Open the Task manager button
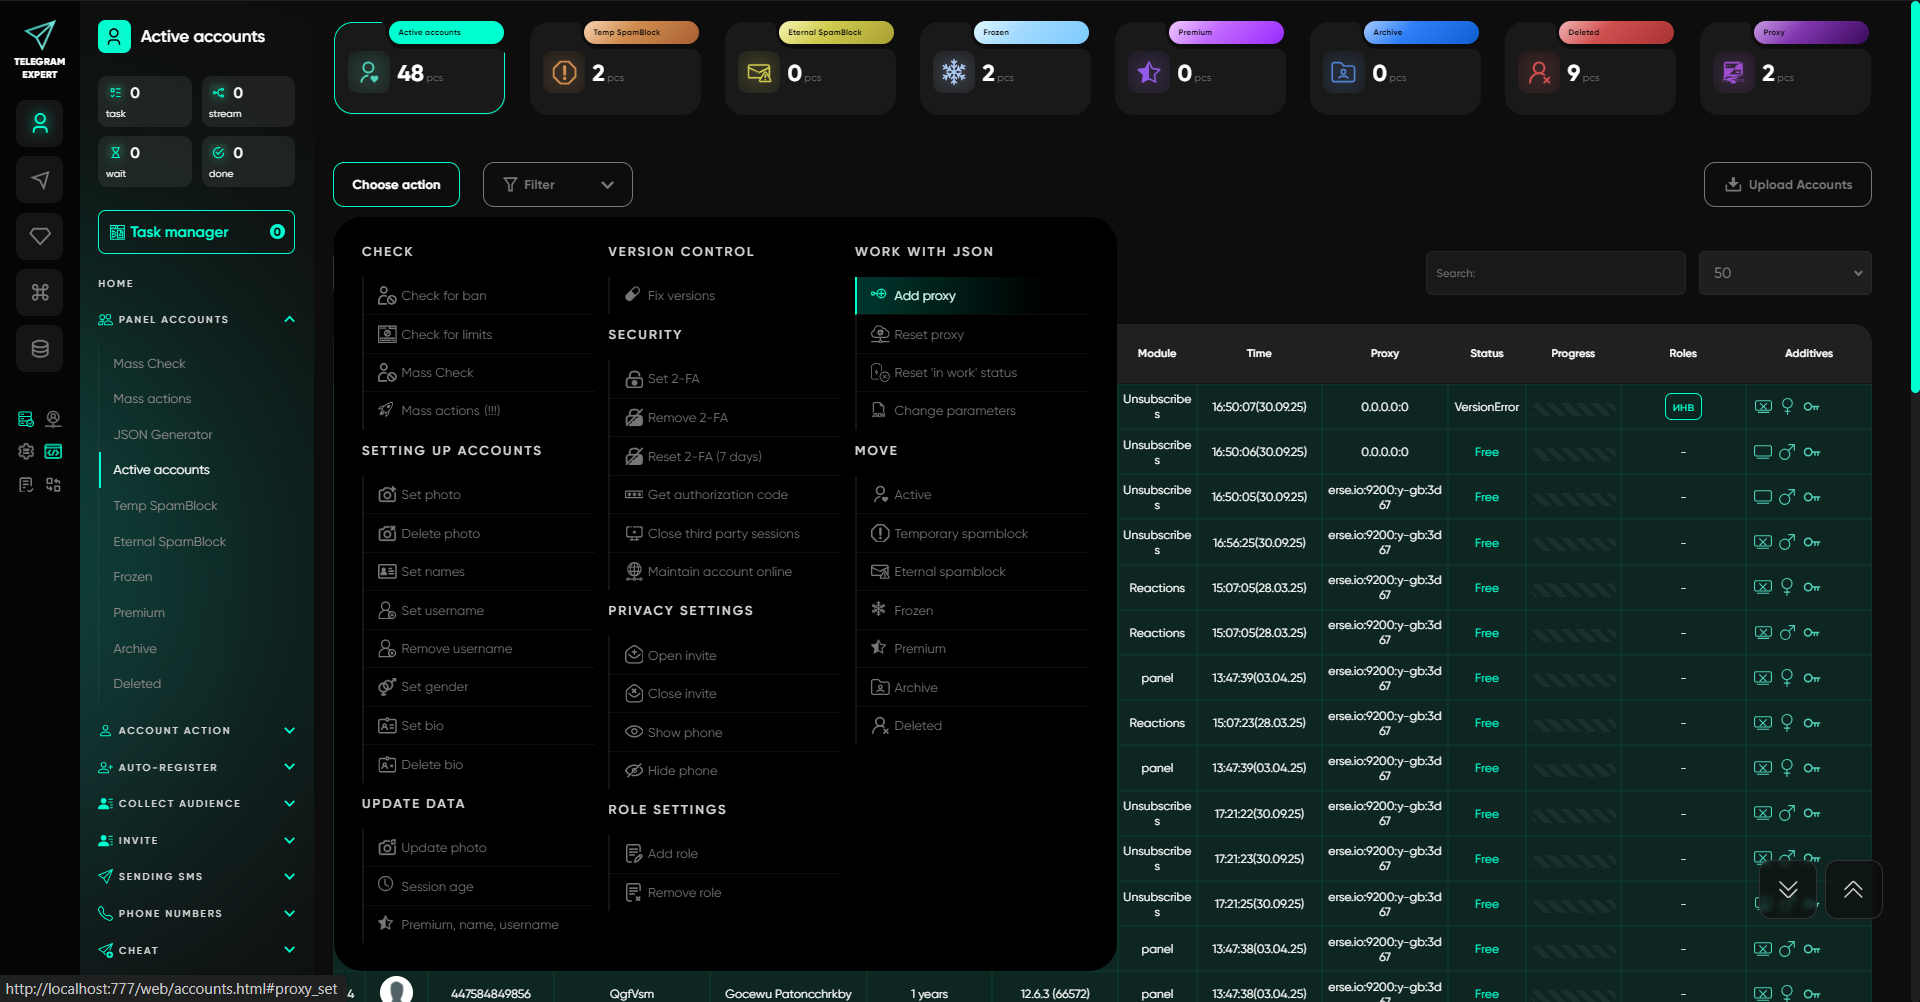This screenshot has height=1002, width=1920. point(196,232)
